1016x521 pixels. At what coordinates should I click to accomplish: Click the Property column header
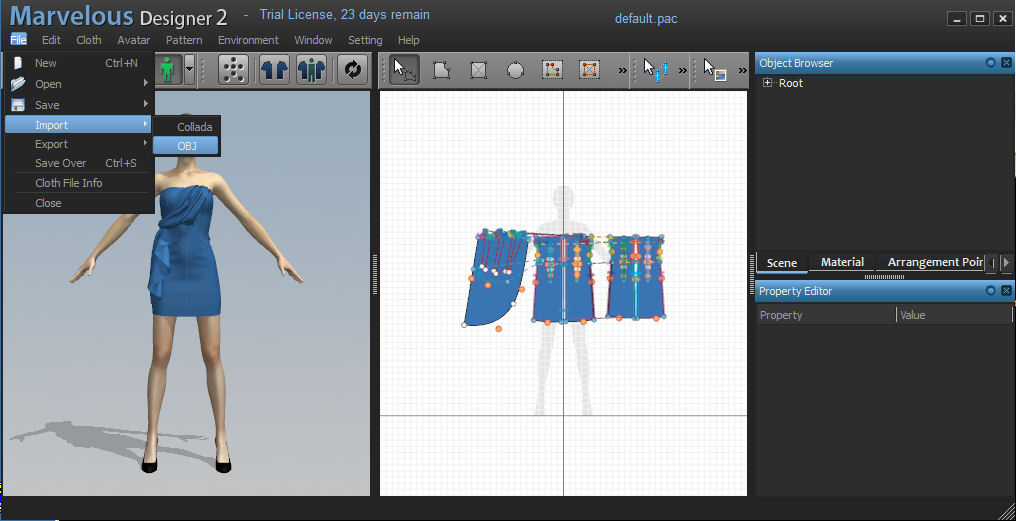click(826, 315)
